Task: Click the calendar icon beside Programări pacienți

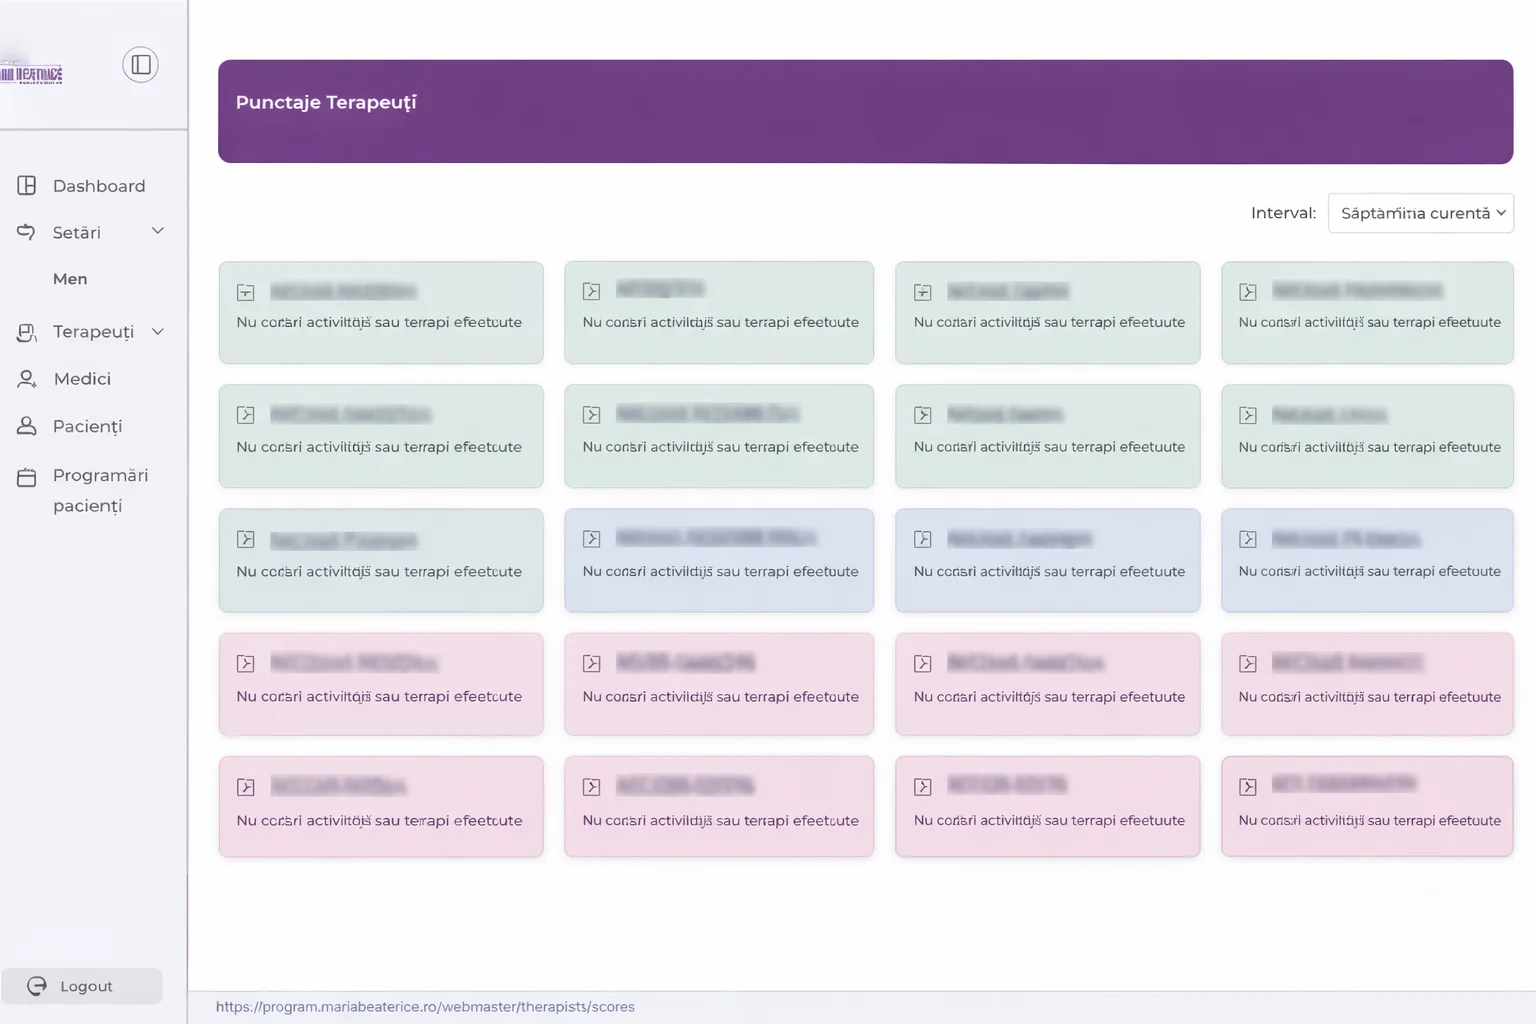Action: pyautogui.click(x=27, y=478)
